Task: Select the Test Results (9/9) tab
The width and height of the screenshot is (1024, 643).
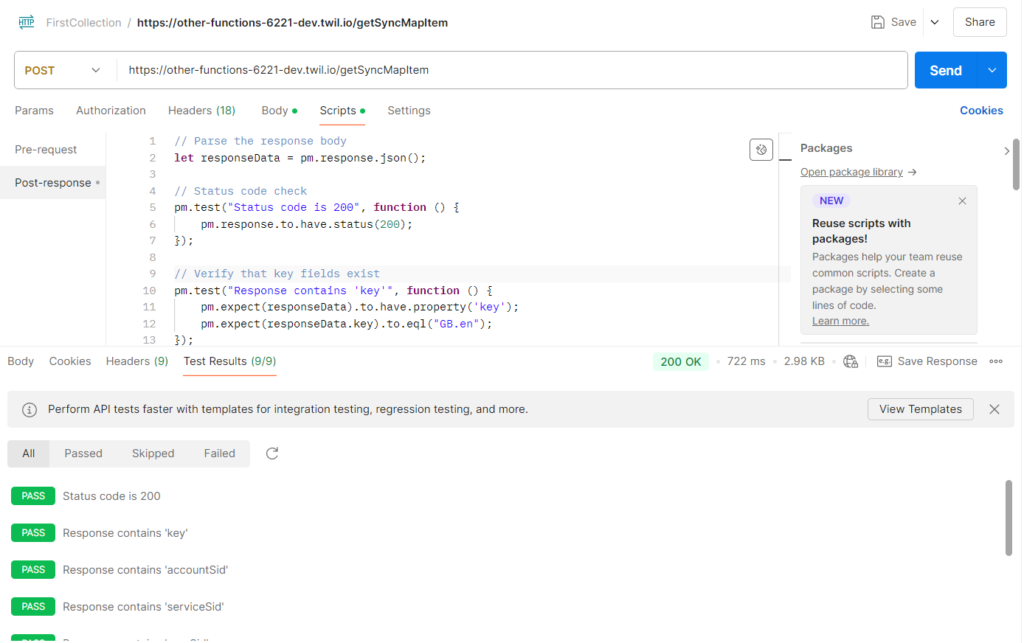Action: point(230,362)
